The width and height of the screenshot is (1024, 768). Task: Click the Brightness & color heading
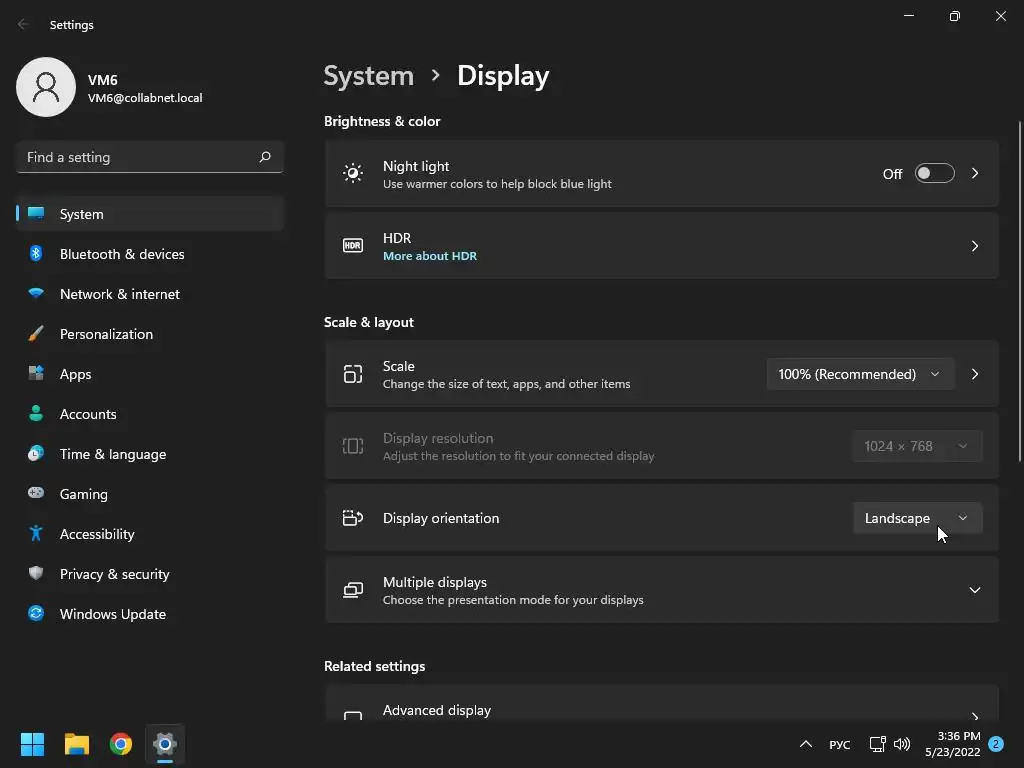[382, 121]
